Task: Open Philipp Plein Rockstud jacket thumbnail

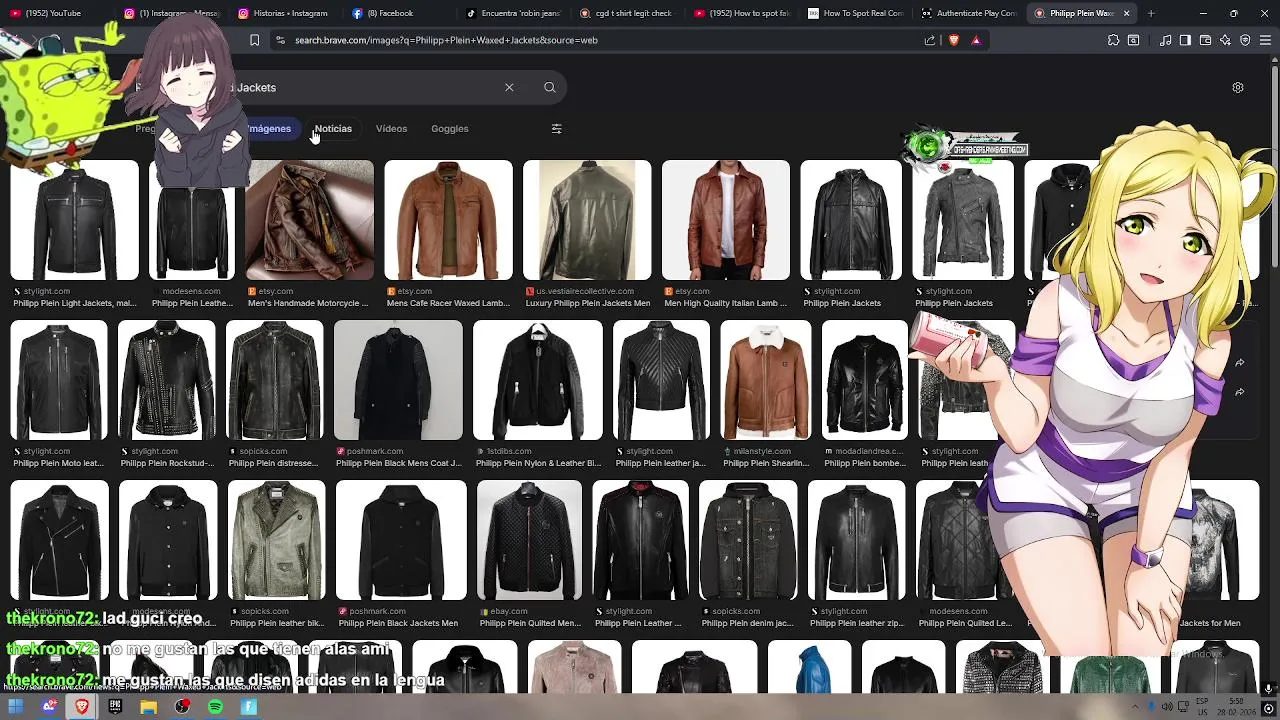Action: (x=166, y=380)
